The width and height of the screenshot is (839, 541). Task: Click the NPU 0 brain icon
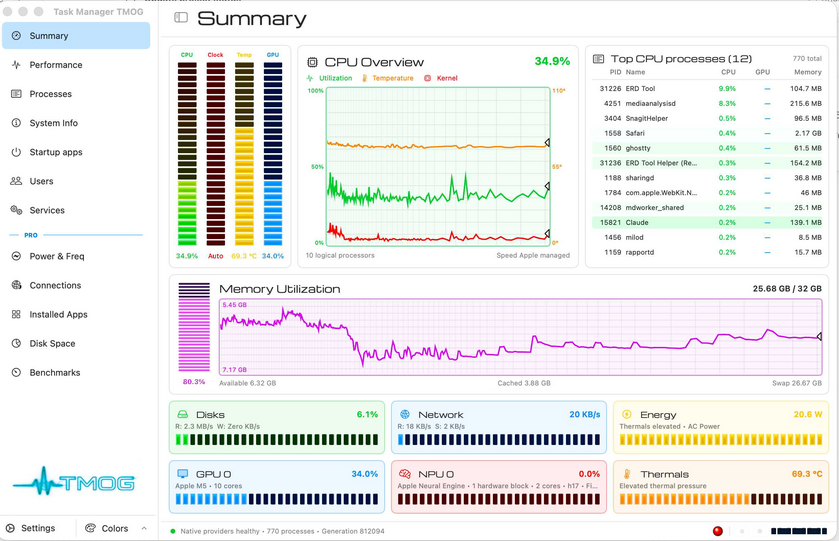(x=405, y=474)
